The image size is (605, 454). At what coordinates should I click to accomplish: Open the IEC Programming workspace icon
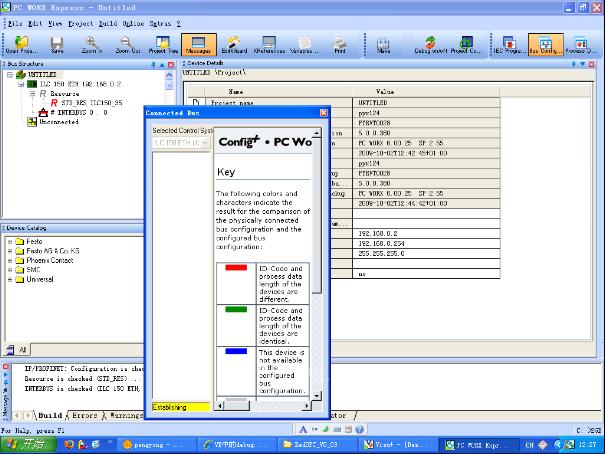[512, 44]
